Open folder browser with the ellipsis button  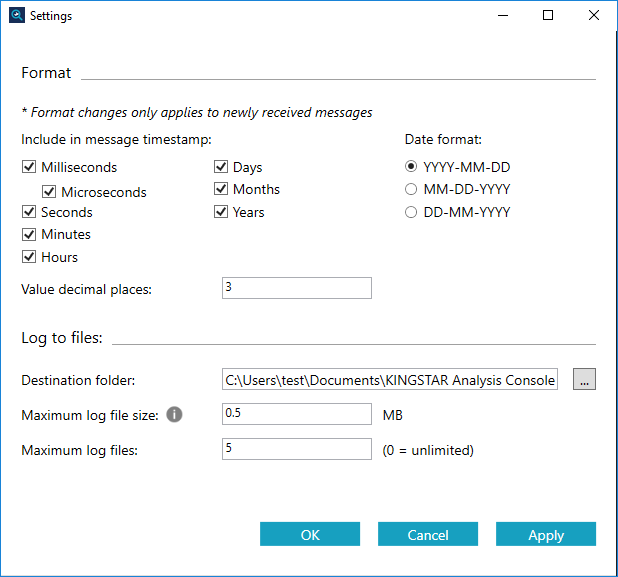[x=583, y=380]
